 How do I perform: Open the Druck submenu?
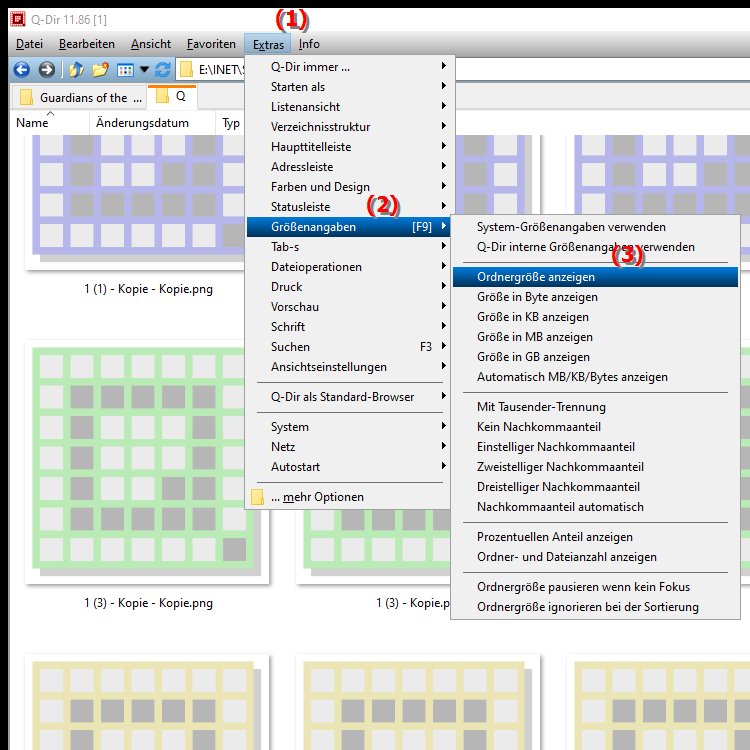tap(348, 287)
